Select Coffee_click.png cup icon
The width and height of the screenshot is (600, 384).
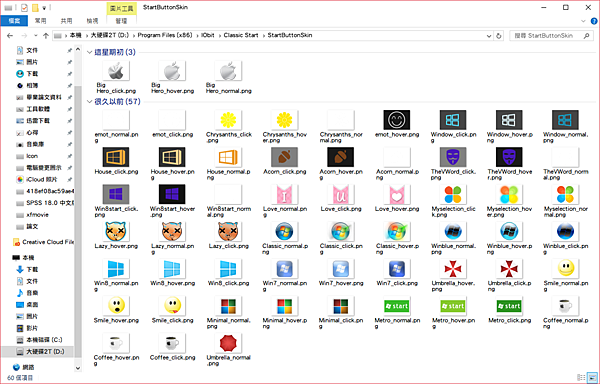[x=172, y=343]
